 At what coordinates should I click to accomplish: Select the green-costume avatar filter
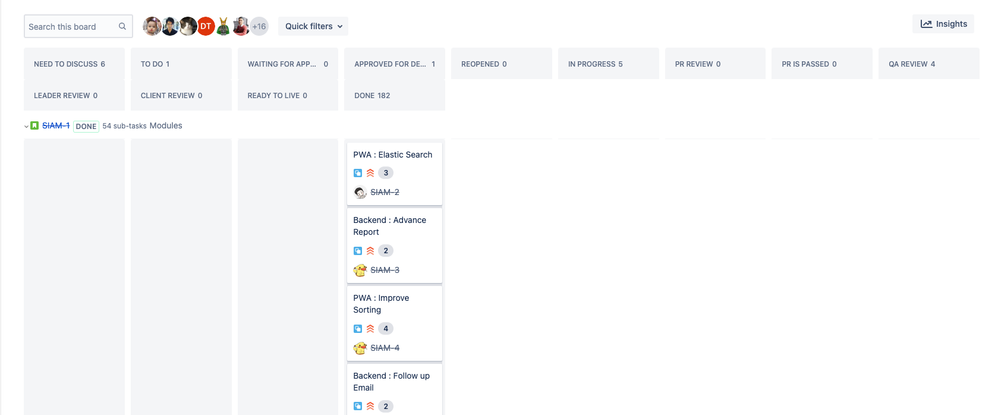point(223,26)
